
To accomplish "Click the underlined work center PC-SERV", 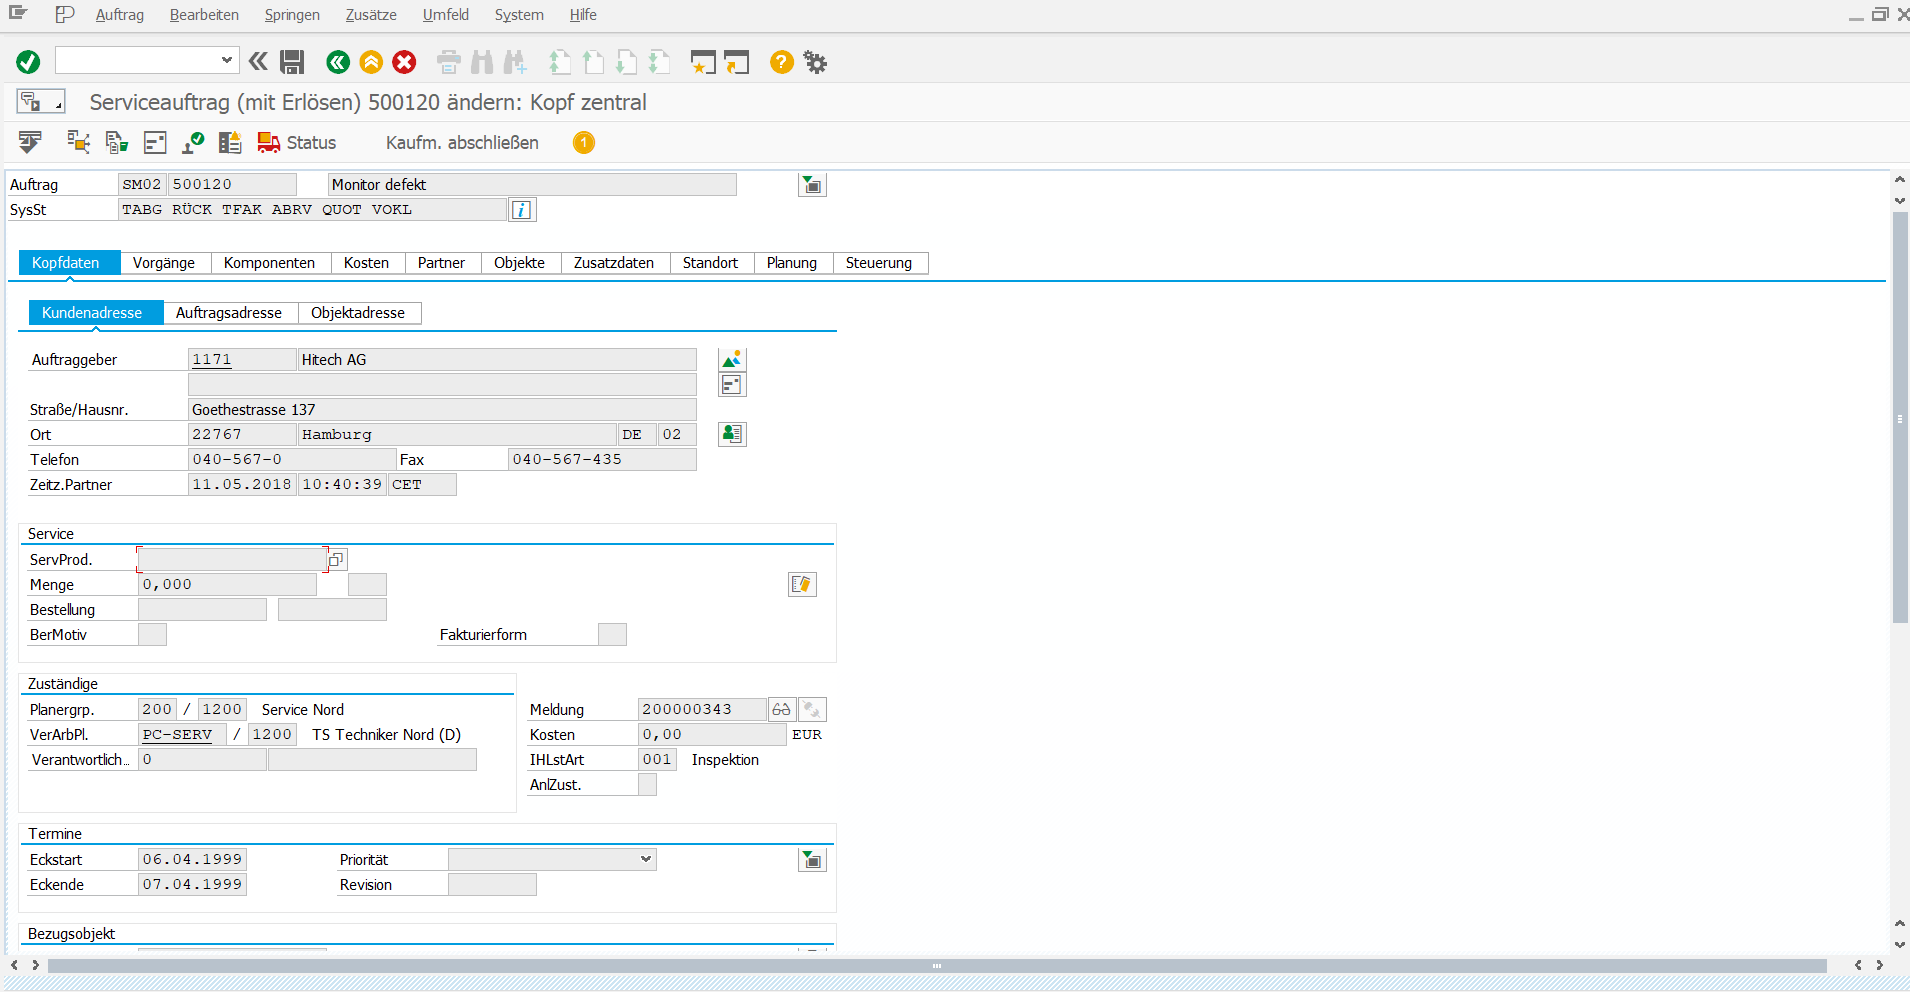I will pyautogui.click(x=177, y=735).
